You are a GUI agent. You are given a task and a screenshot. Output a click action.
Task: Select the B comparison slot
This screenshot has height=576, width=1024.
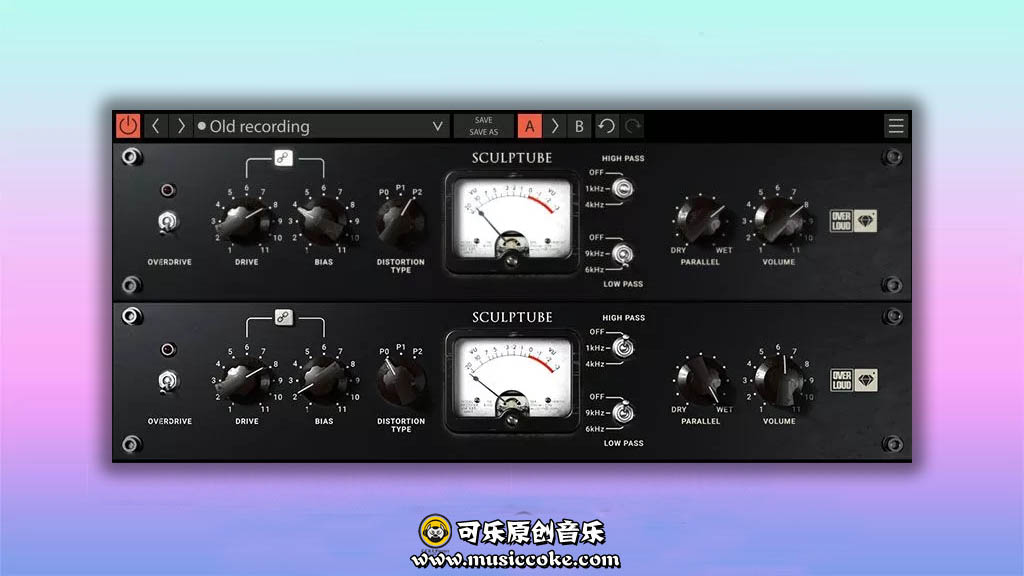click(x=579, y=126)
